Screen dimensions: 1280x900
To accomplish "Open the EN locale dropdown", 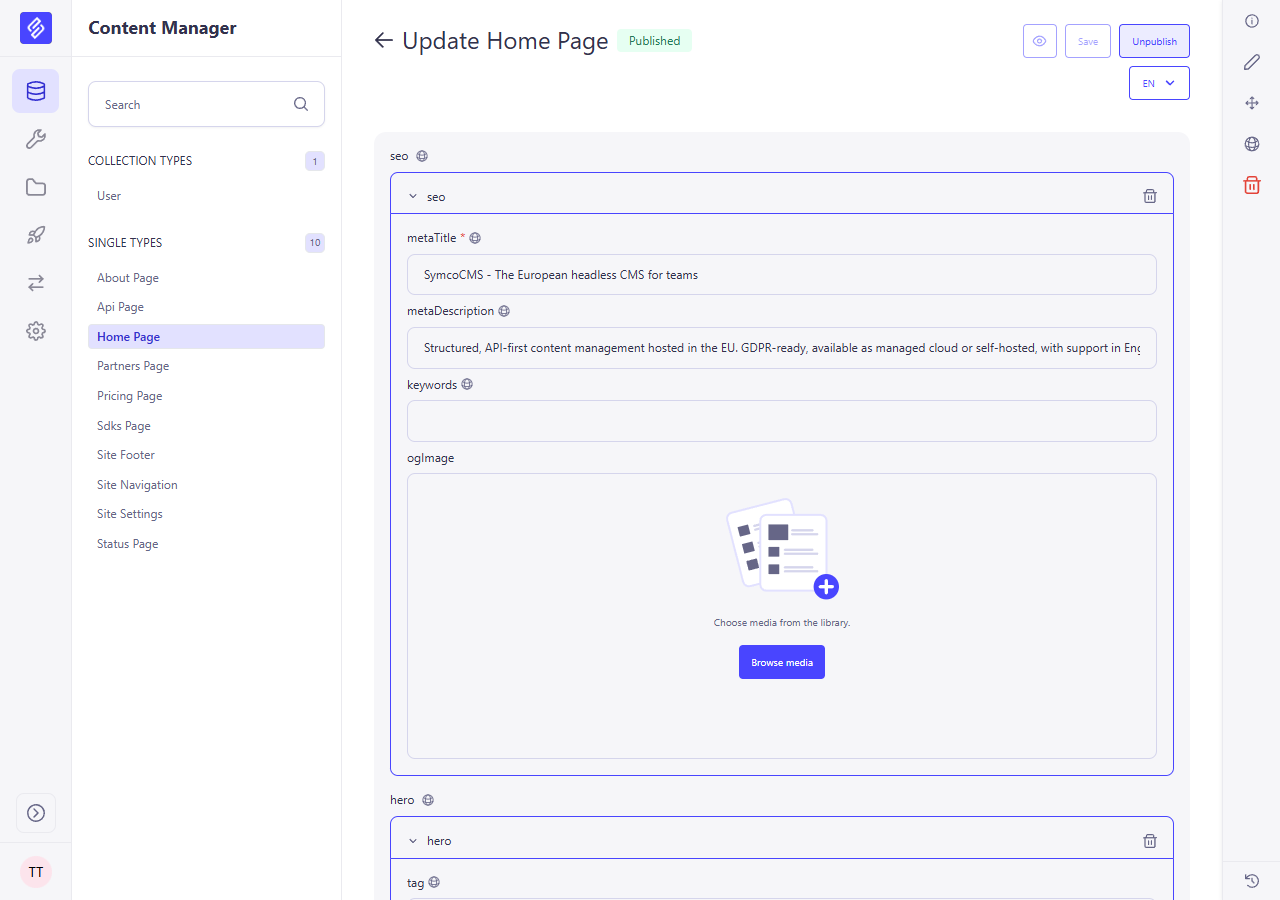I will coord(1159,83).
